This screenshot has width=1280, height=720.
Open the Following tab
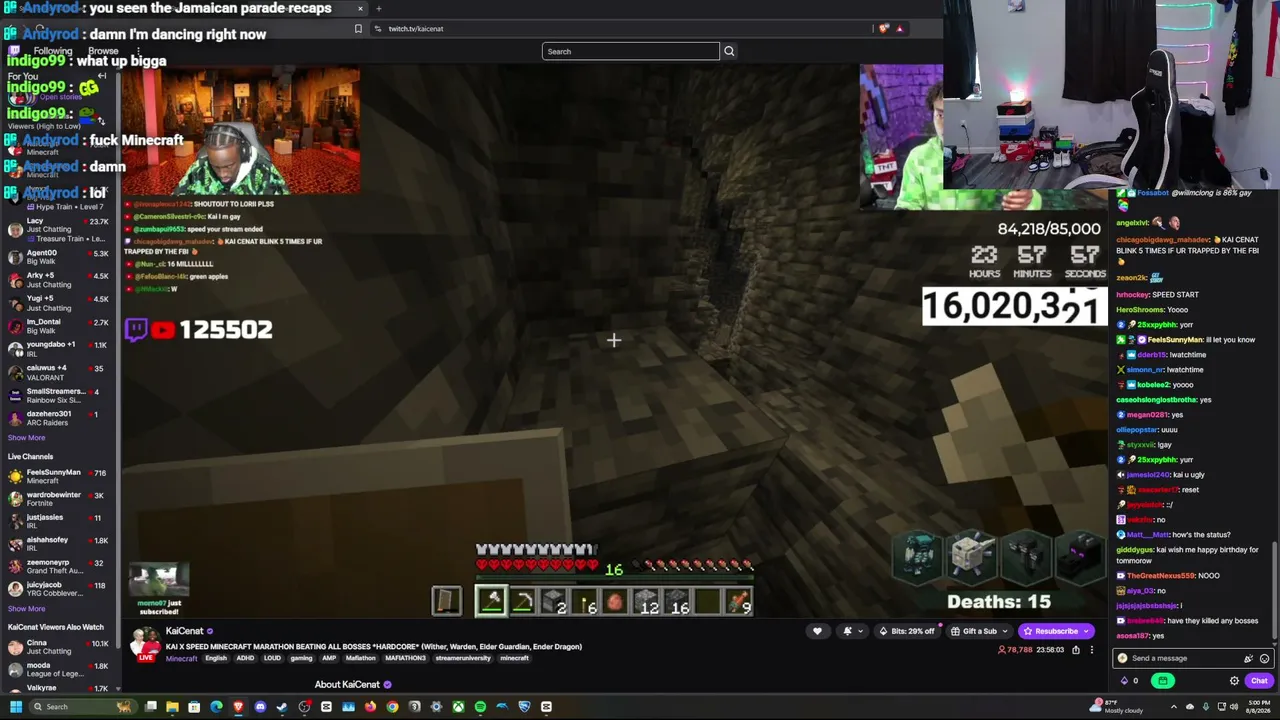click(53, 51)
